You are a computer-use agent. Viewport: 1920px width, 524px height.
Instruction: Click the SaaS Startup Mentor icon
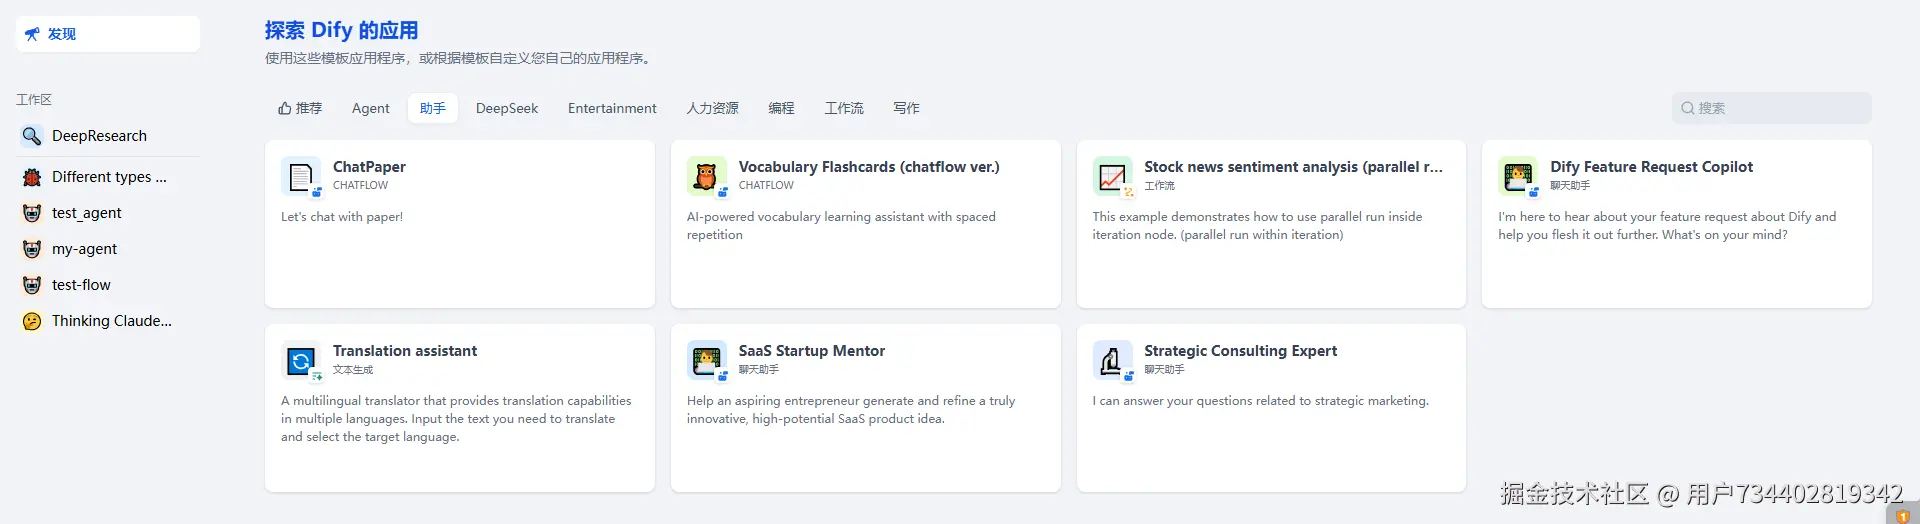706,361
